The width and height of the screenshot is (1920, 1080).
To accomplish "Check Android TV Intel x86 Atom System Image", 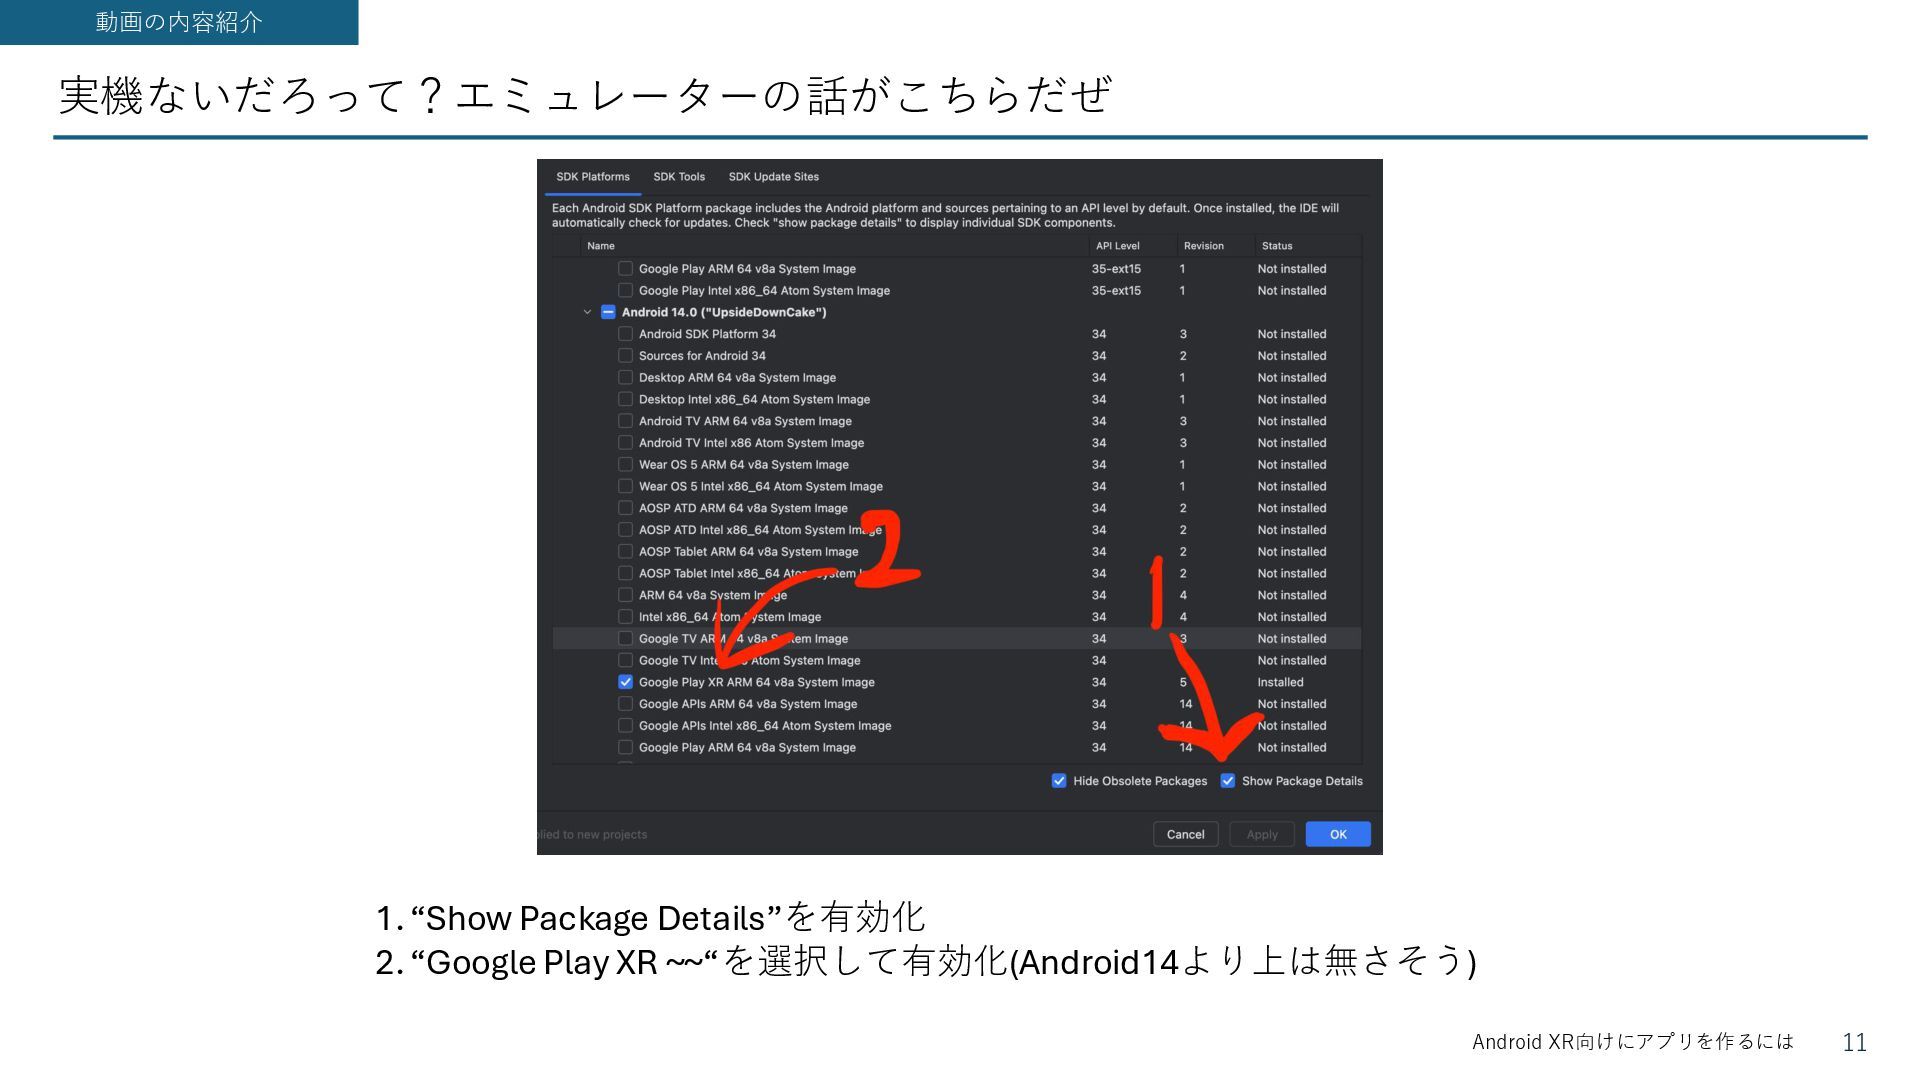I will point(625,443).
